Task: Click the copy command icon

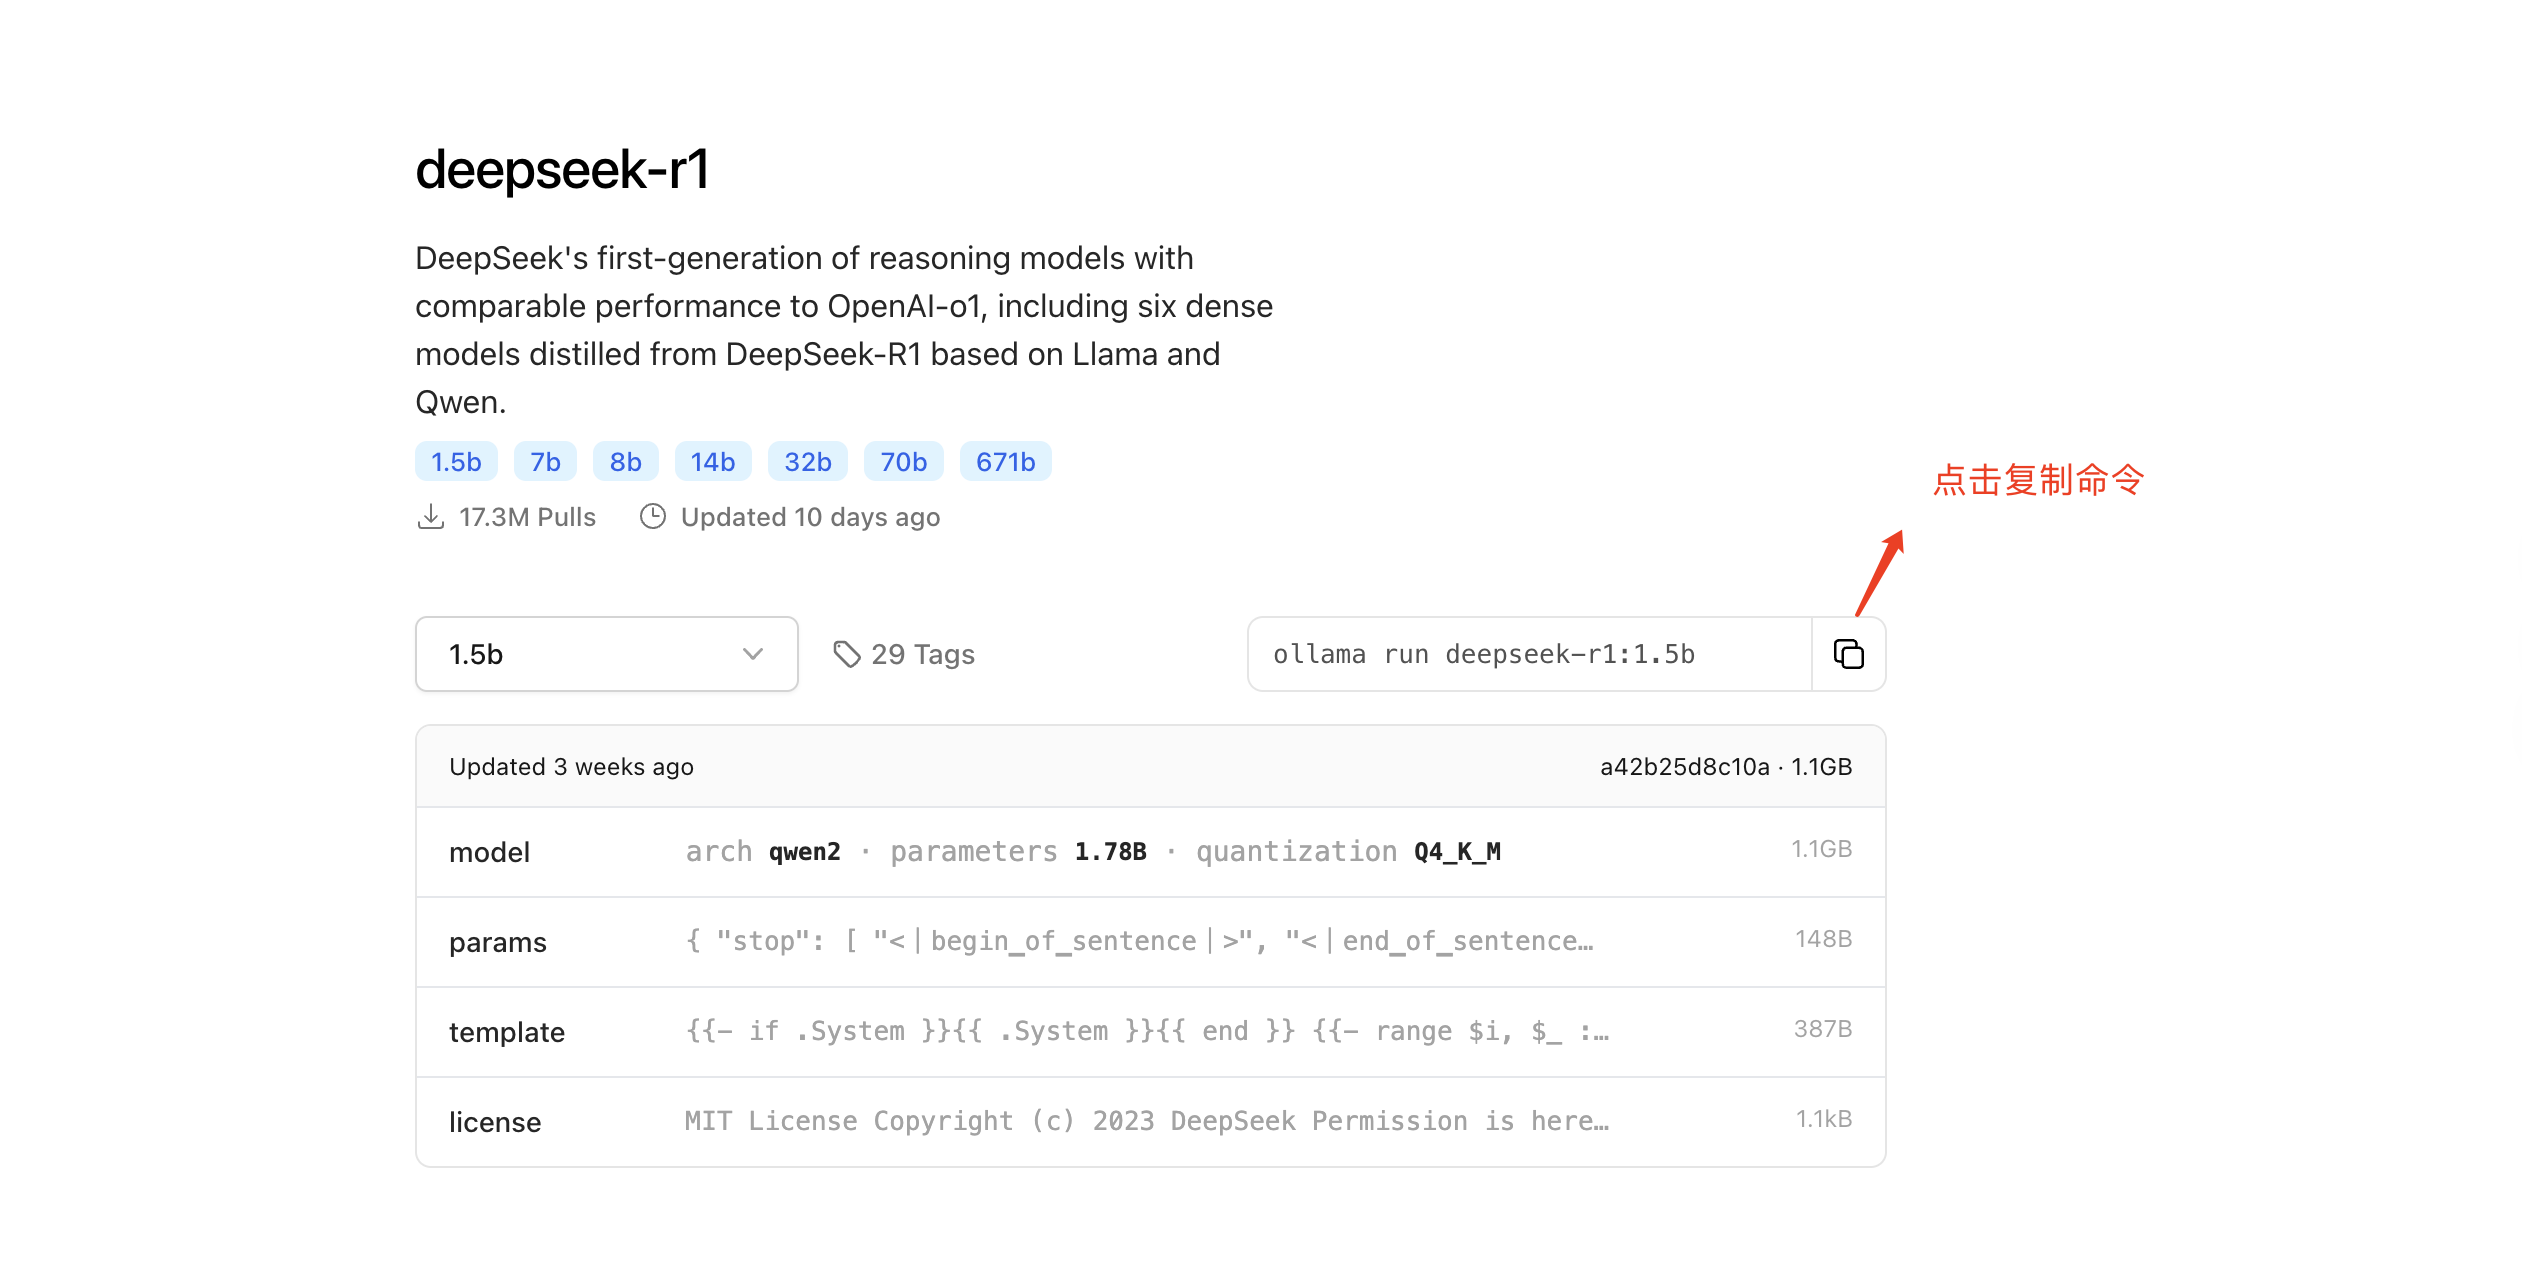Action: click(1848, 654)
